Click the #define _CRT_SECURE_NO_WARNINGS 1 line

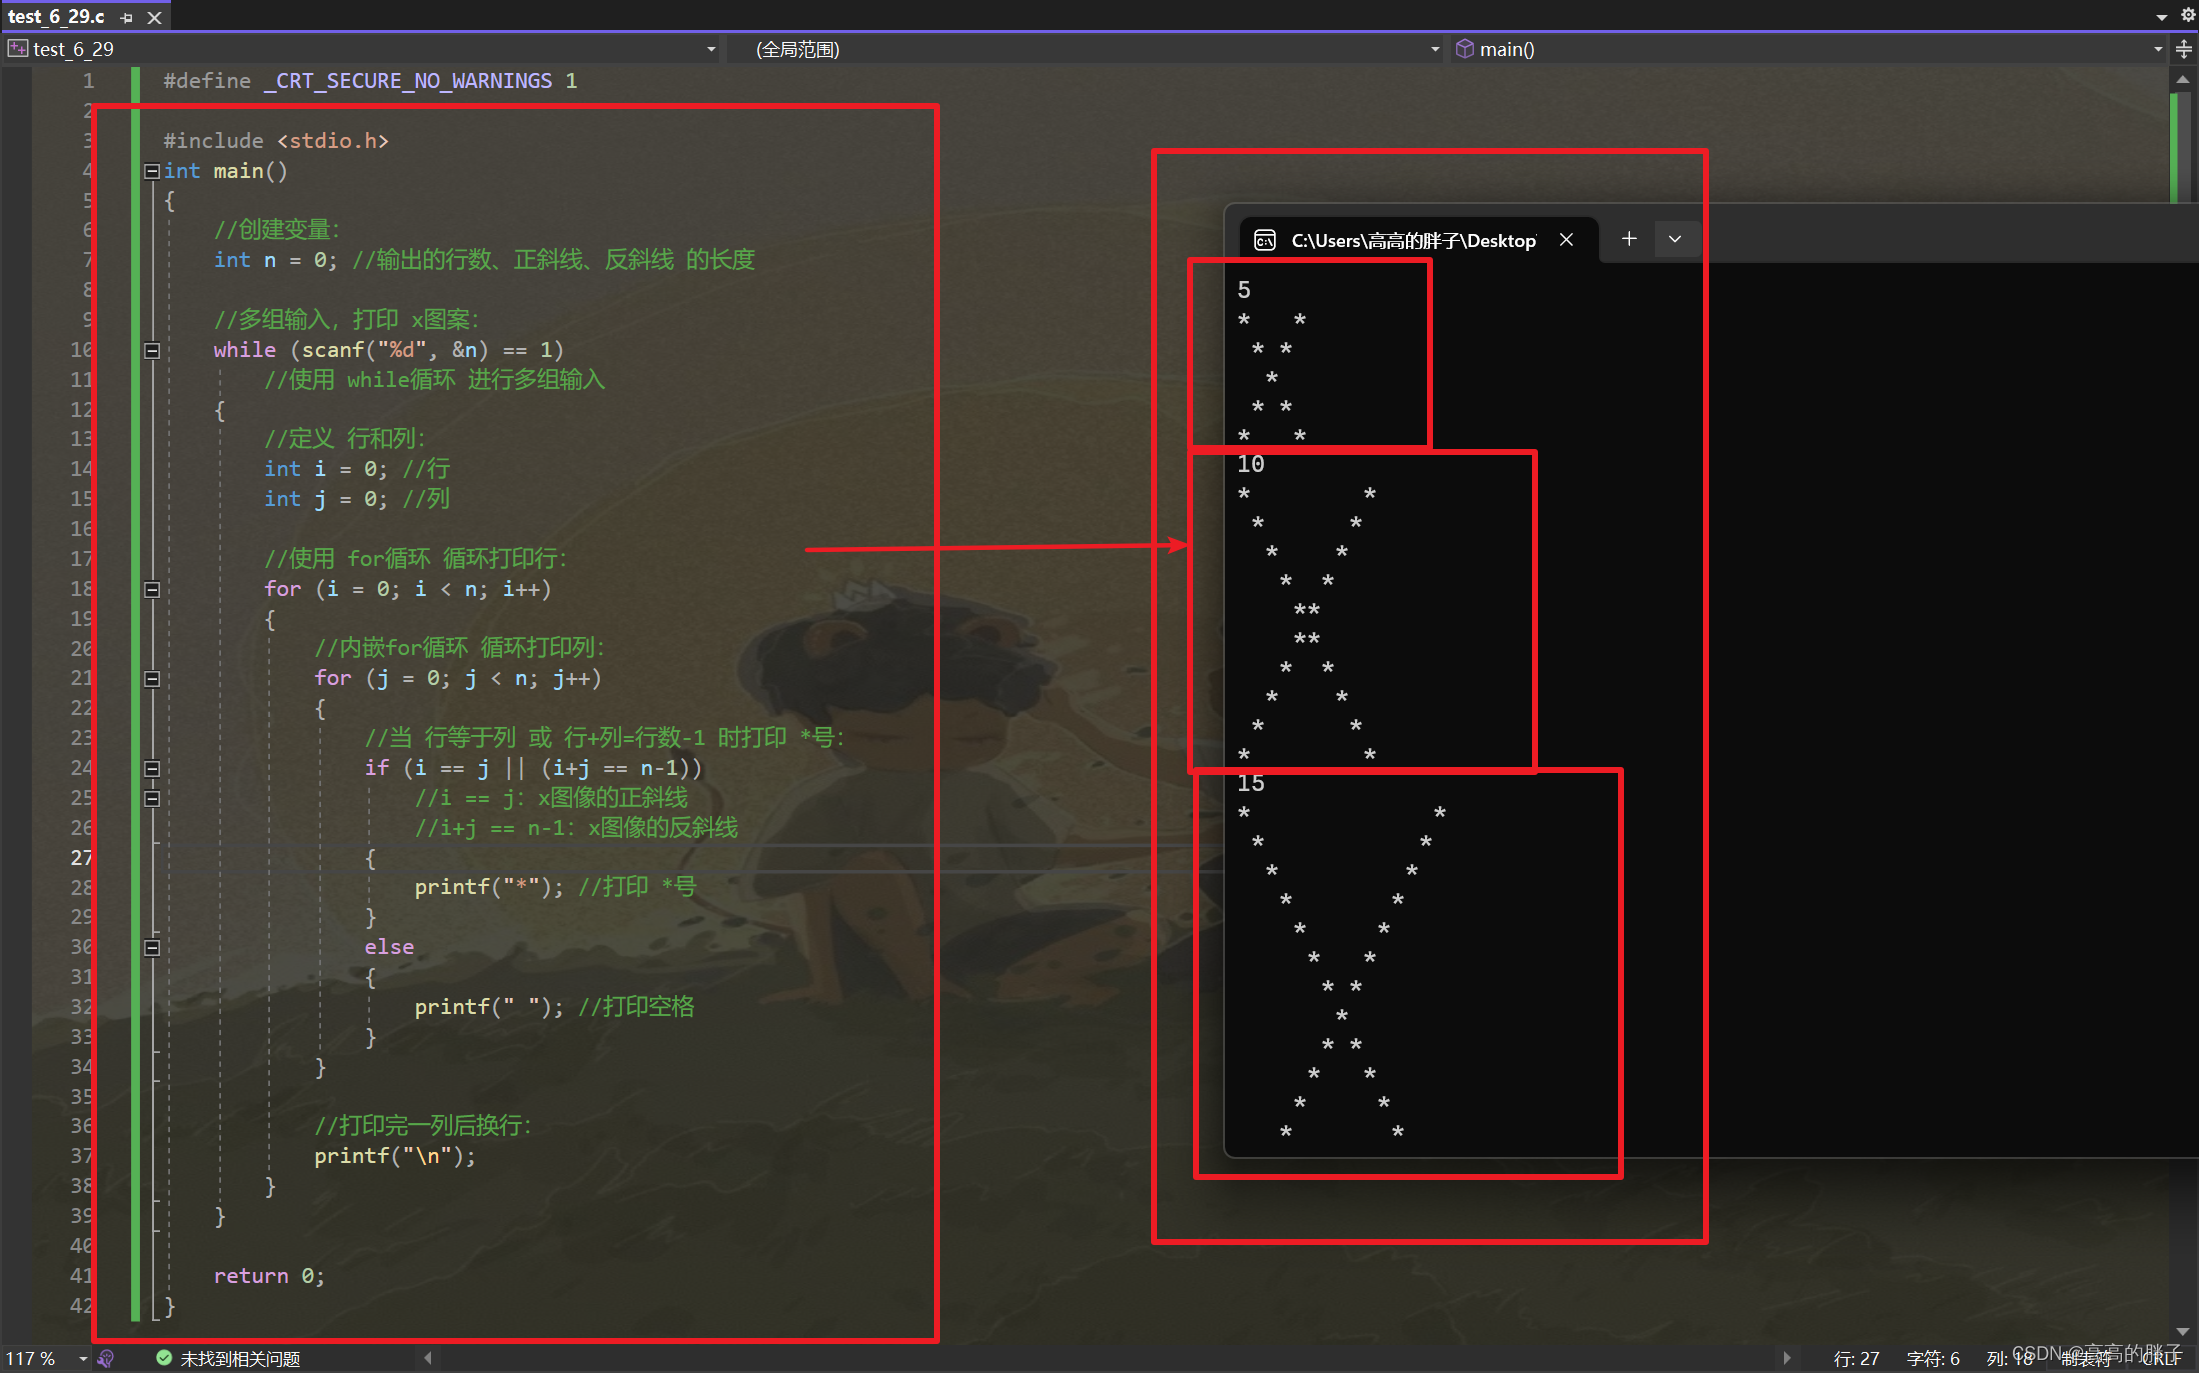[x=370, y=81]
